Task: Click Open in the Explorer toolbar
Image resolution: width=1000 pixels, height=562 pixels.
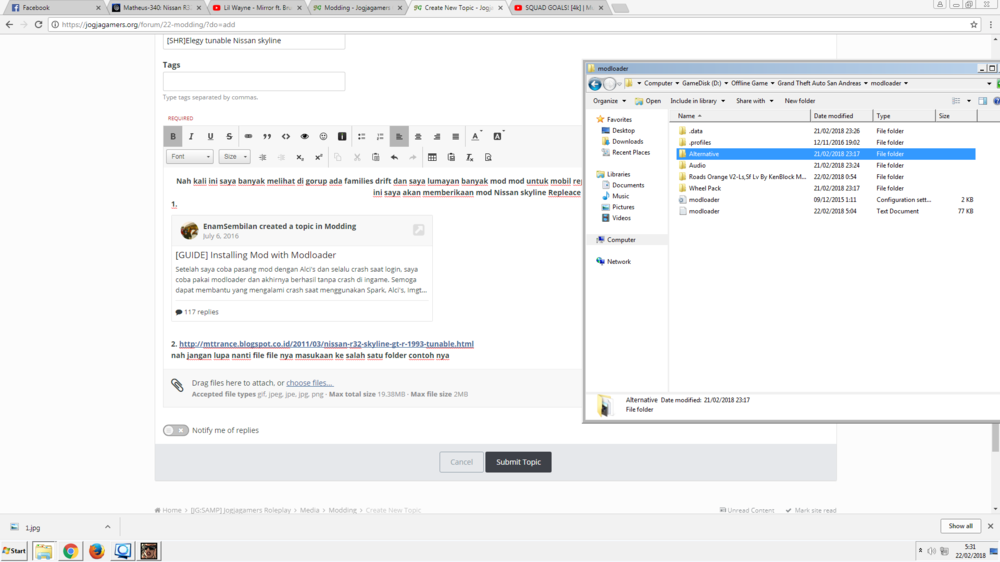Action: coord(648,101)
